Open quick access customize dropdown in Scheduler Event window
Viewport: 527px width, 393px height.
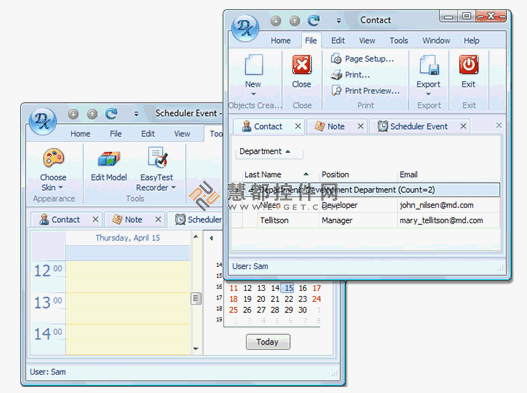(136, 114)
